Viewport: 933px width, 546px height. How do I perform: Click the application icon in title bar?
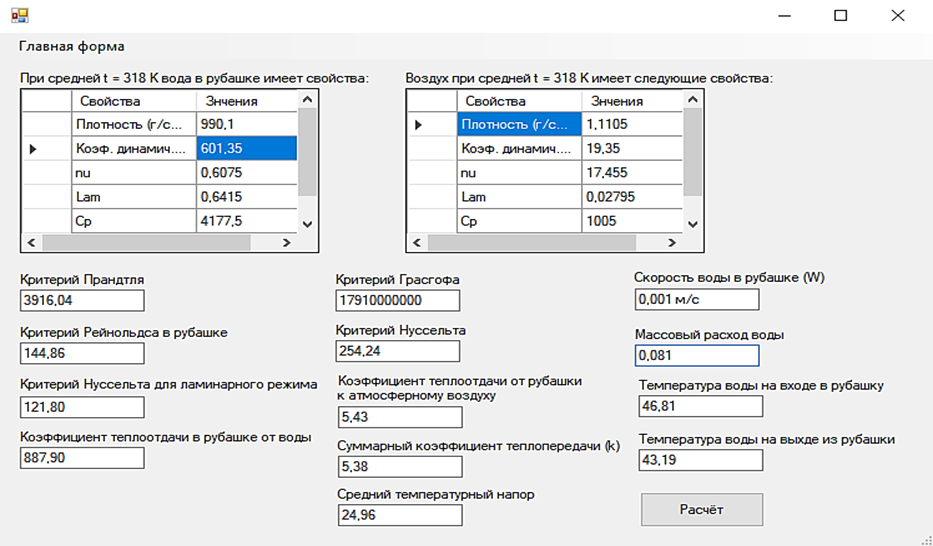19,15
